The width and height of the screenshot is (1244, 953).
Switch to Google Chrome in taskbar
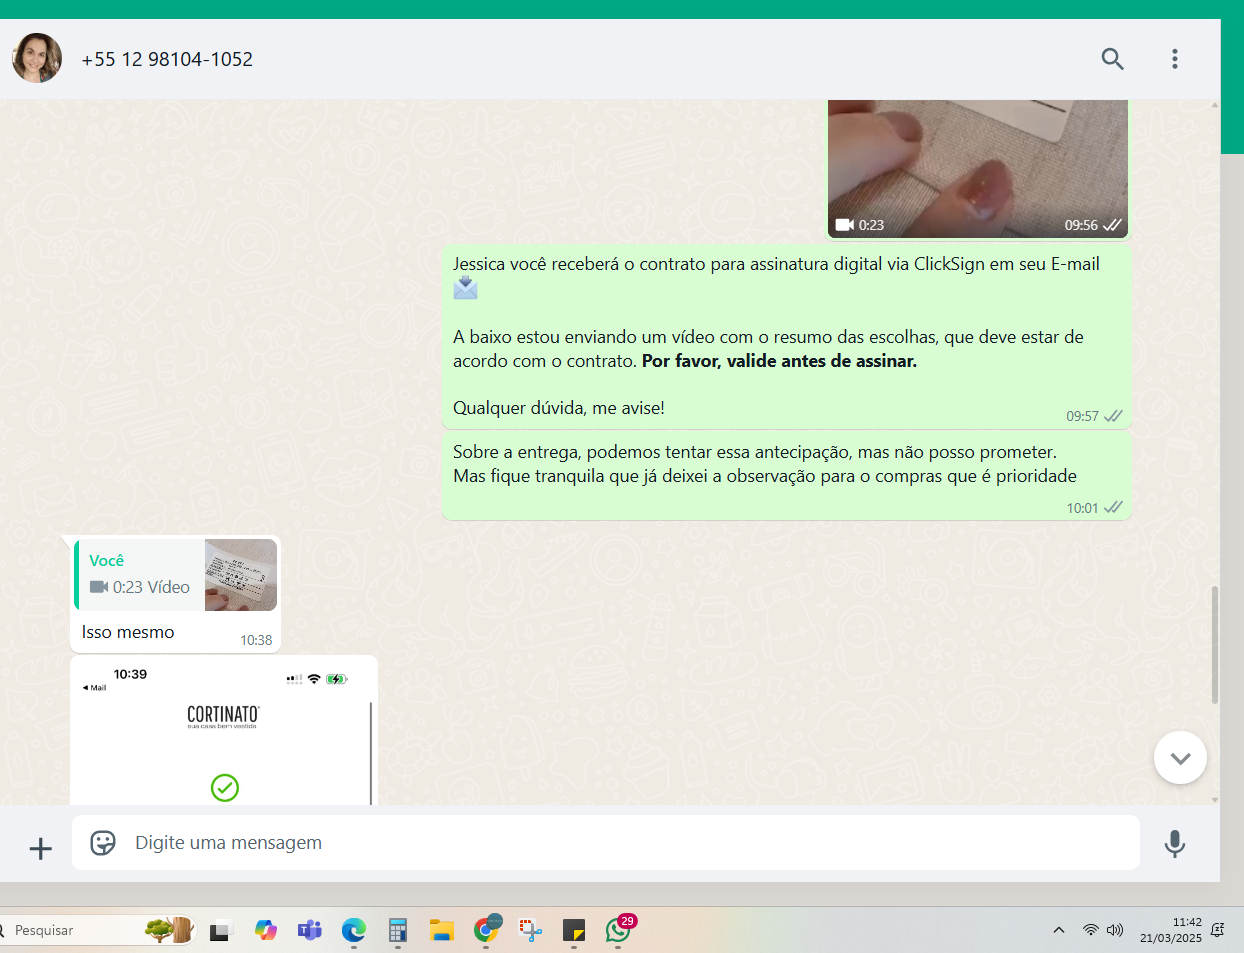(x=487, y=929)
